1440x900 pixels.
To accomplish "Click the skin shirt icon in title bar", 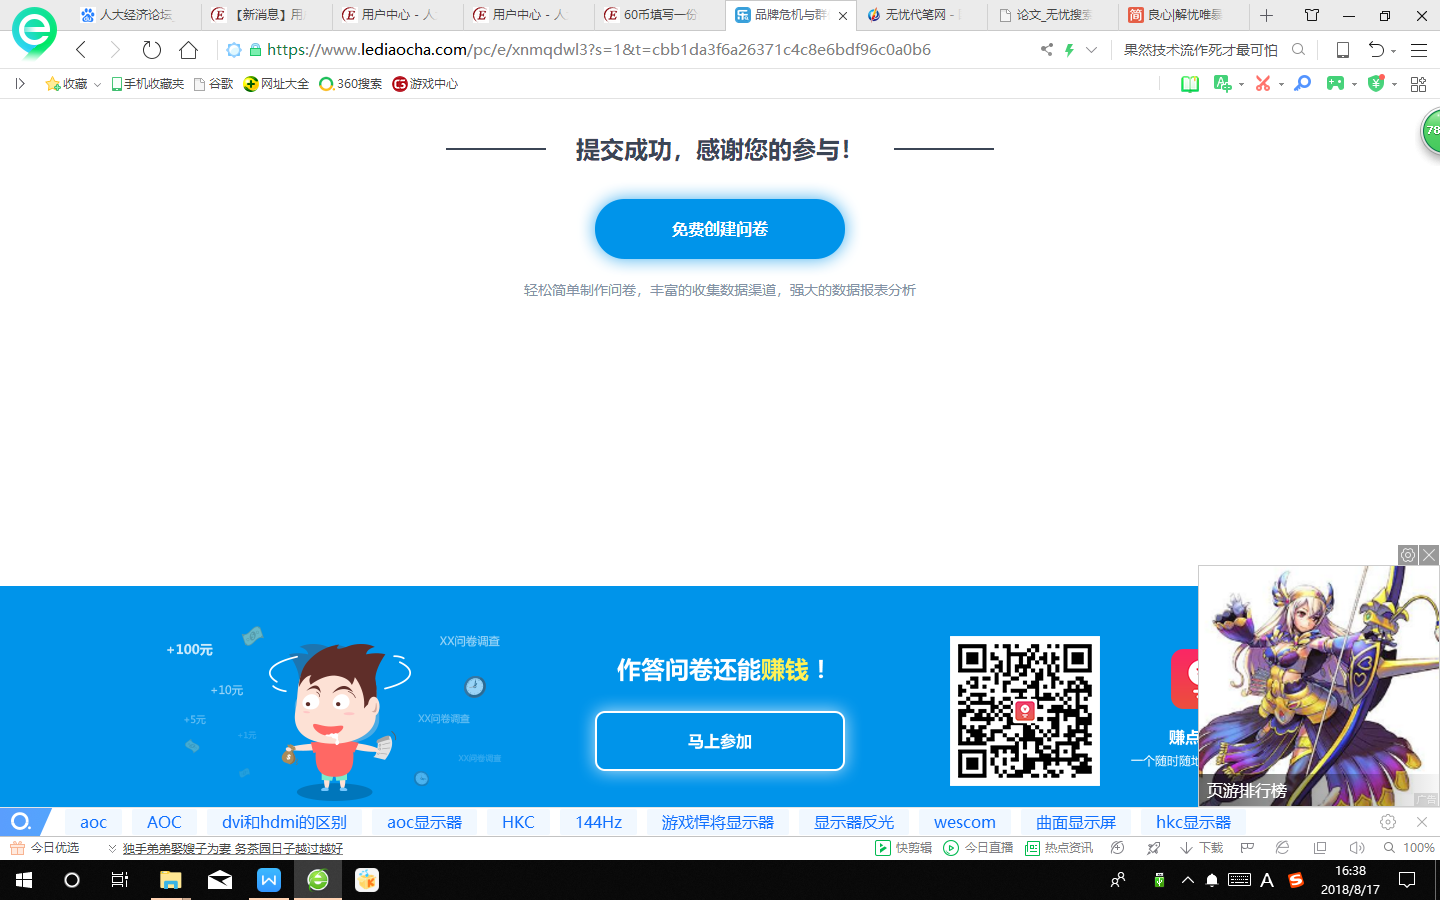I will coord(1312,15).
